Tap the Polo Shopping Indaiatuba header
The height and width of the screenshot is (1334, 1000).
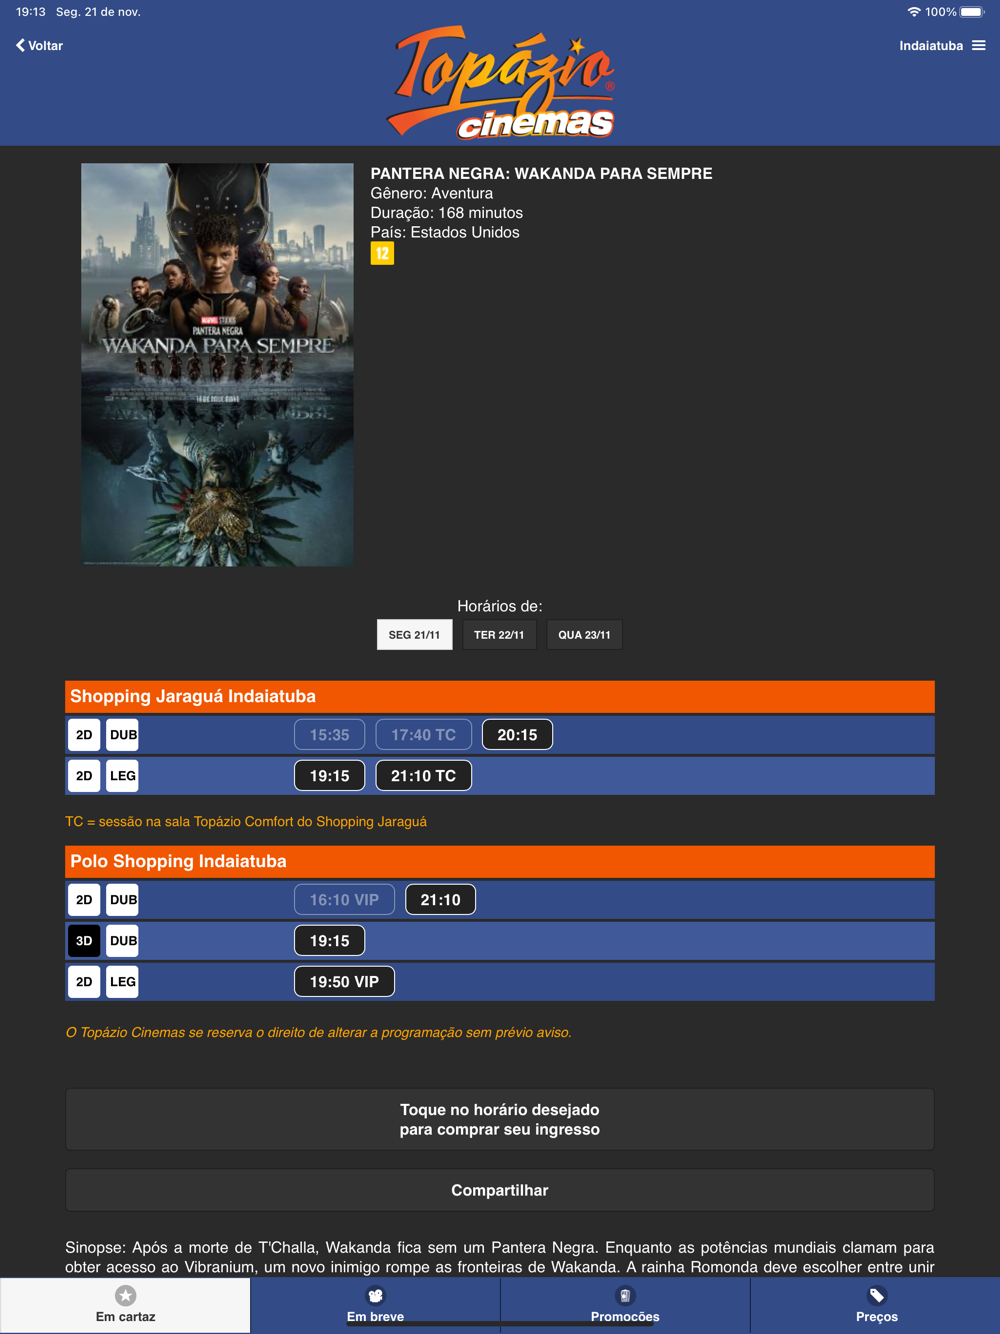tap(500, 862)
